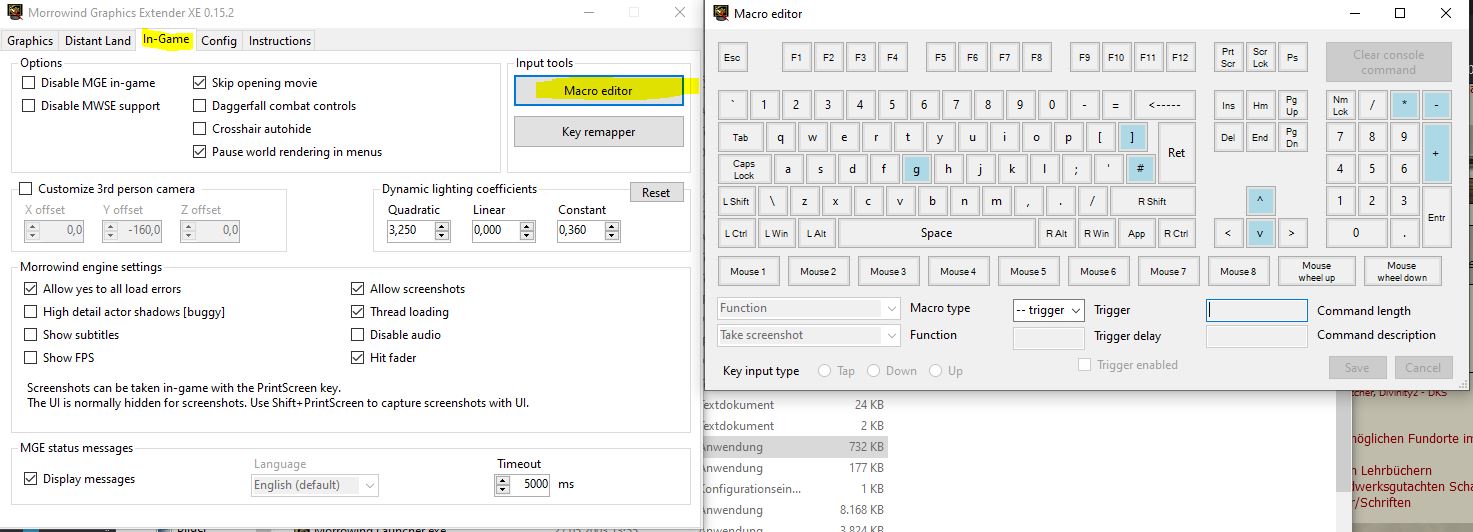Select the F12 key button
Image resolution: width=1473 pixels, height=532 pixels.
(1180, 58)
